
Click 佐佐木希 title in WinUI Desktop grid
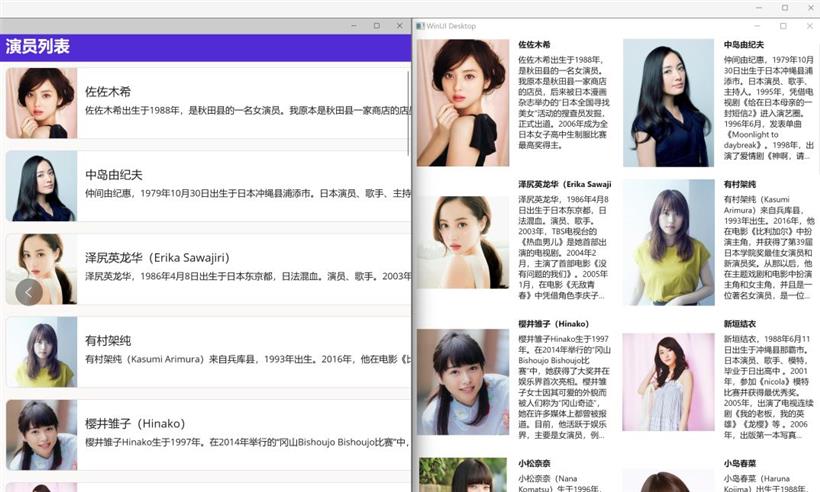(x=534, y=45)
